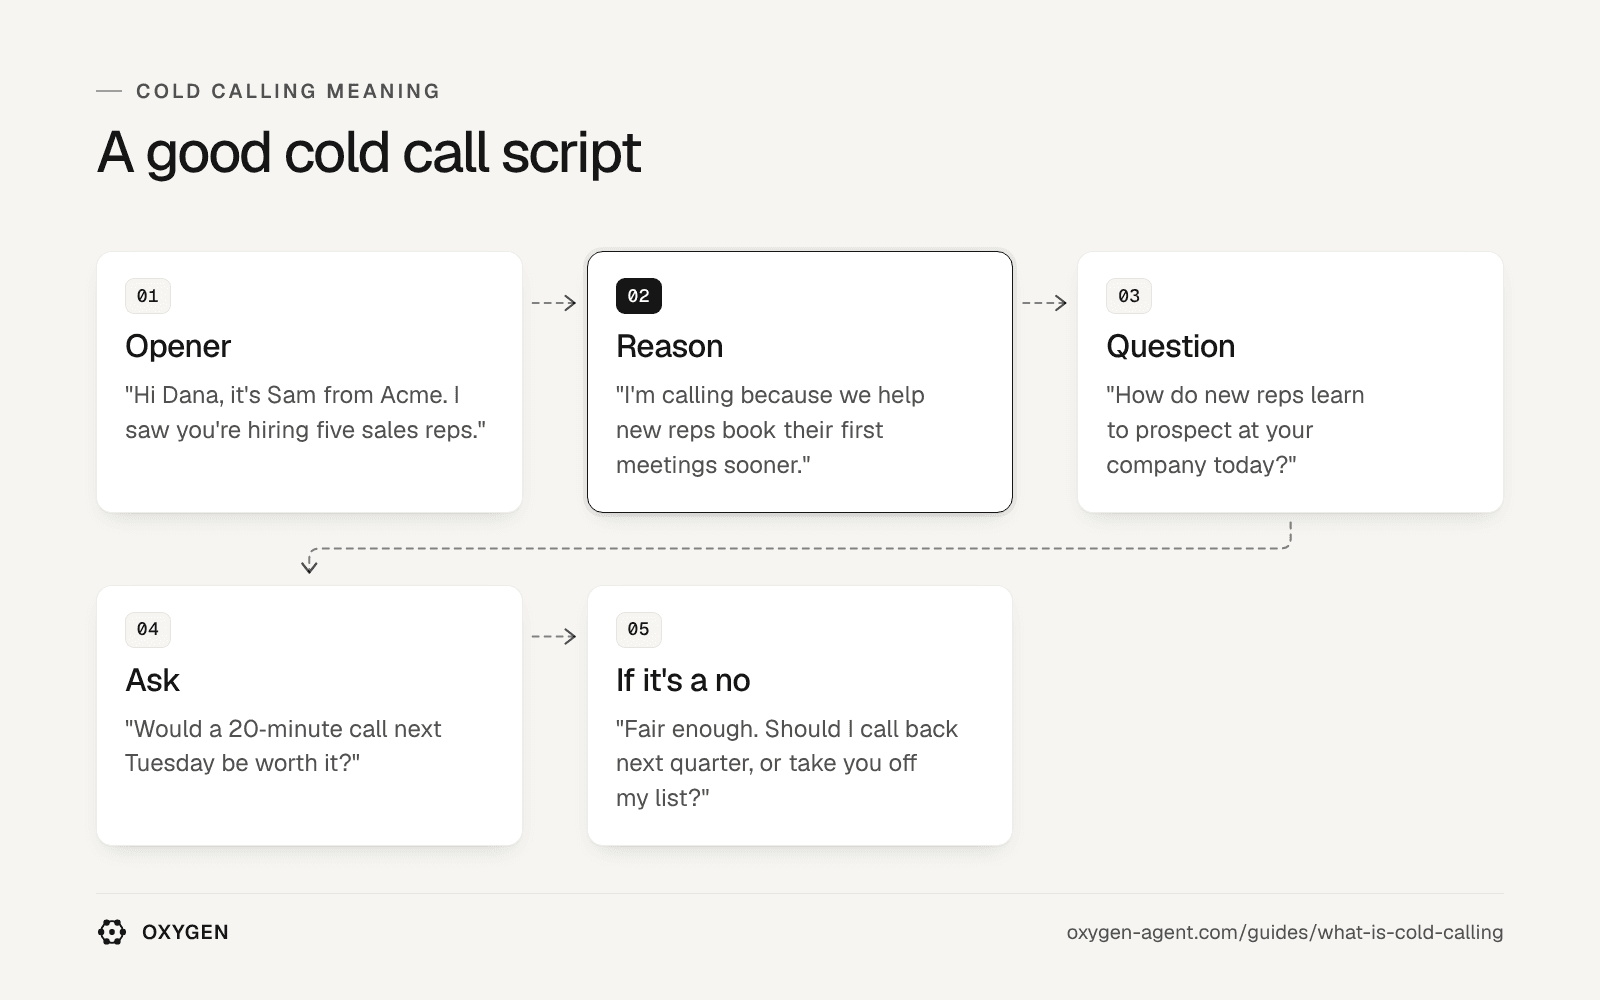Click the "If it's a no" heading
1600x1000 pixels.
point(683,680)
